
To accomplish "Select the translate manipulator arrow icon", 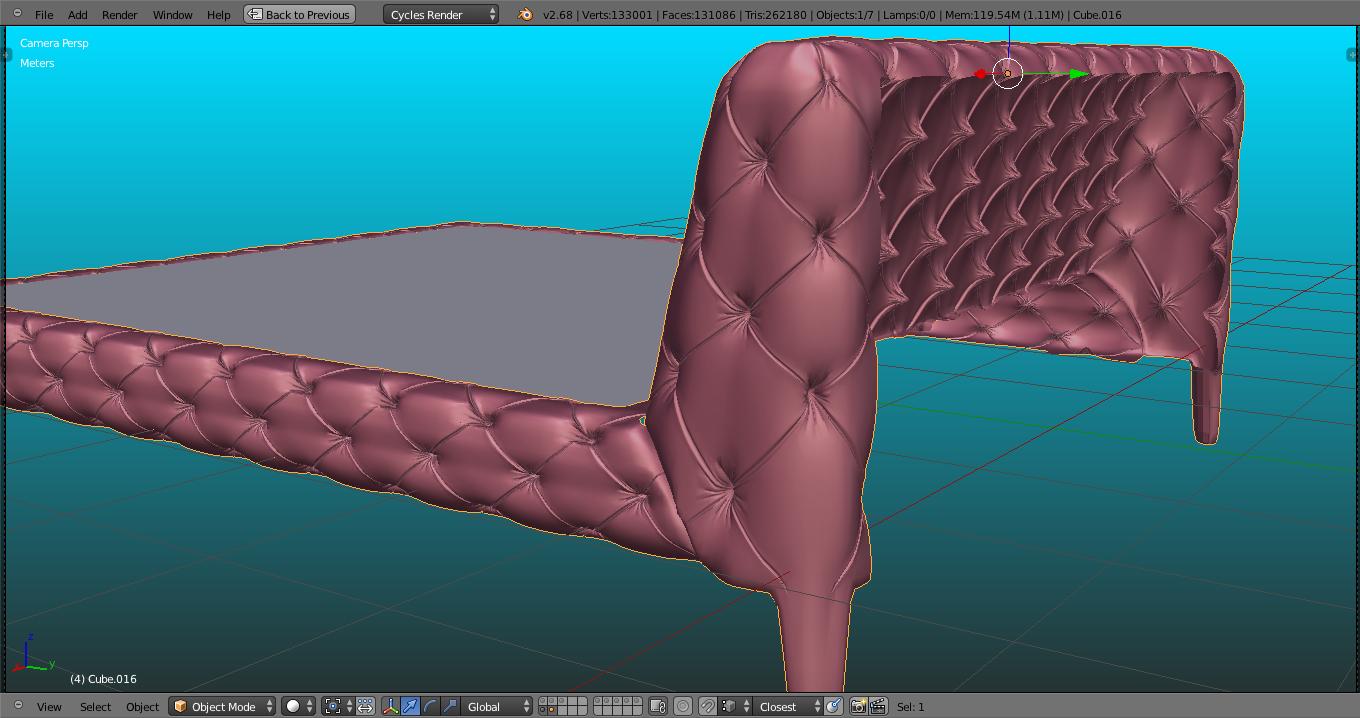I will coord(410,706).
